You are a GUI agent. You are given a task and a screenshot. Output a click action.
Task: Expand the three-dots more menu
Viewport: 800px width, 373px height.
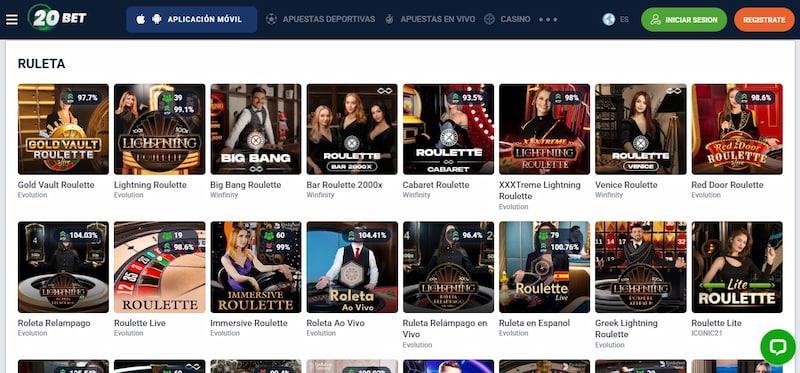548,19
